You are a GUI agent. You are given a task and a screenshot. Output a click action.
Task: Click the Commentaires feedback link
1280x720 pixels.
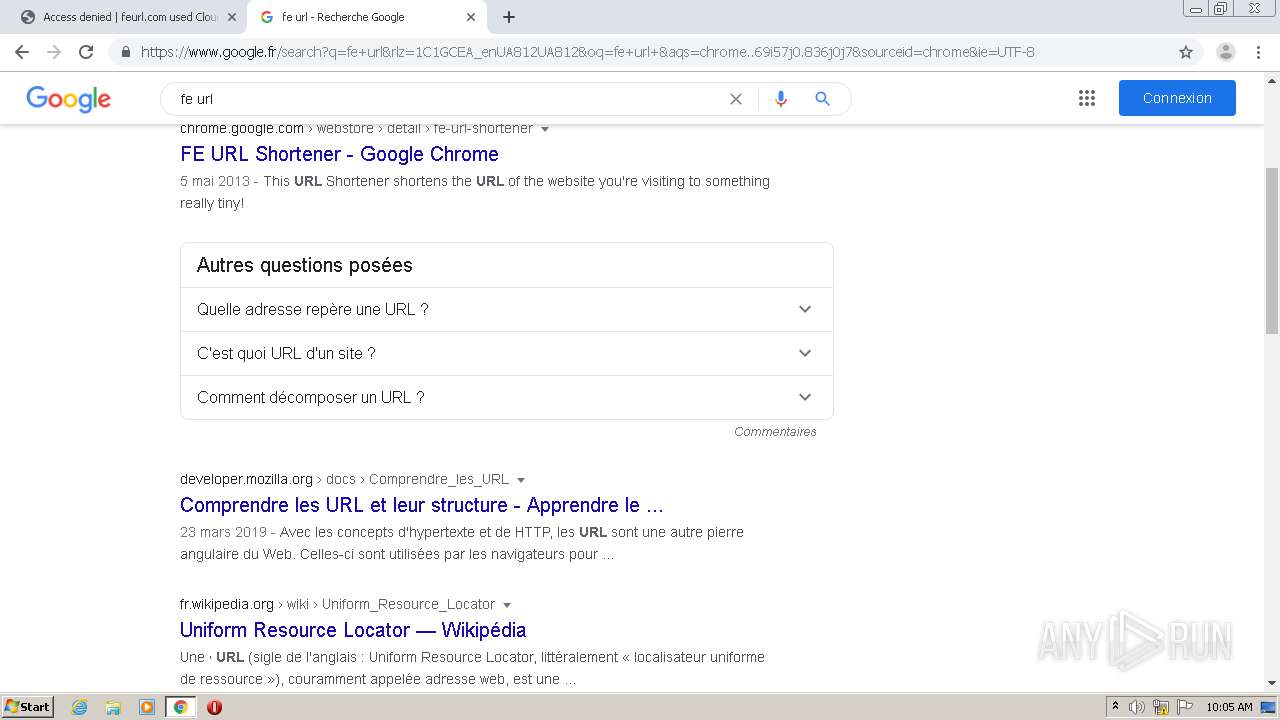(775, 432)
